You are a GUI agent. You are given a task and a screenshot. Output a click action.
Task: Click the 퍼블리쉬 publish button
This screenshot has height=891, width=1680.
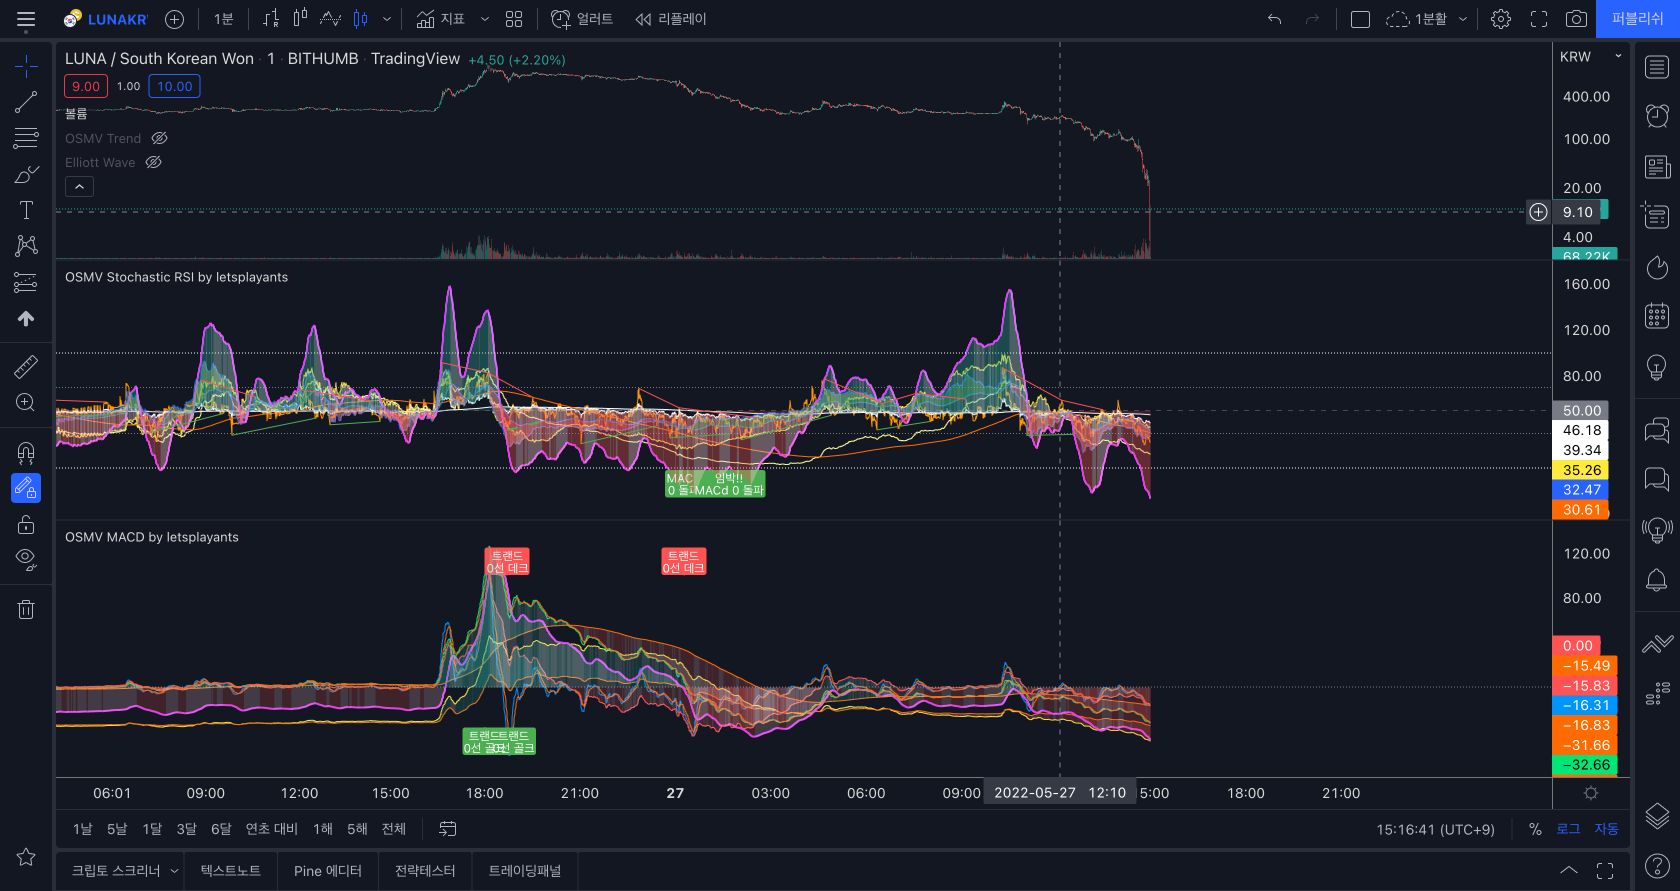pyautogui.click(x=1638, y=19)
